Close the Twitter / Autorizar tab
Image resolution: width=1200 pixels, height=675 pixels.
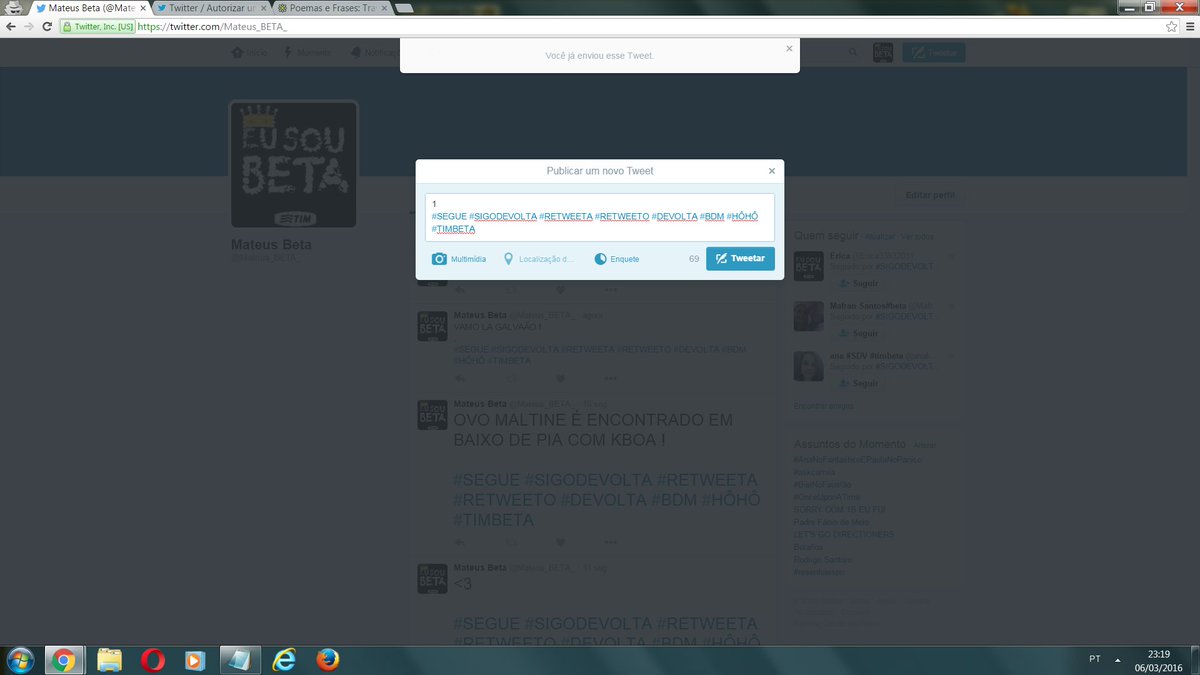click(x=262, y=8)
